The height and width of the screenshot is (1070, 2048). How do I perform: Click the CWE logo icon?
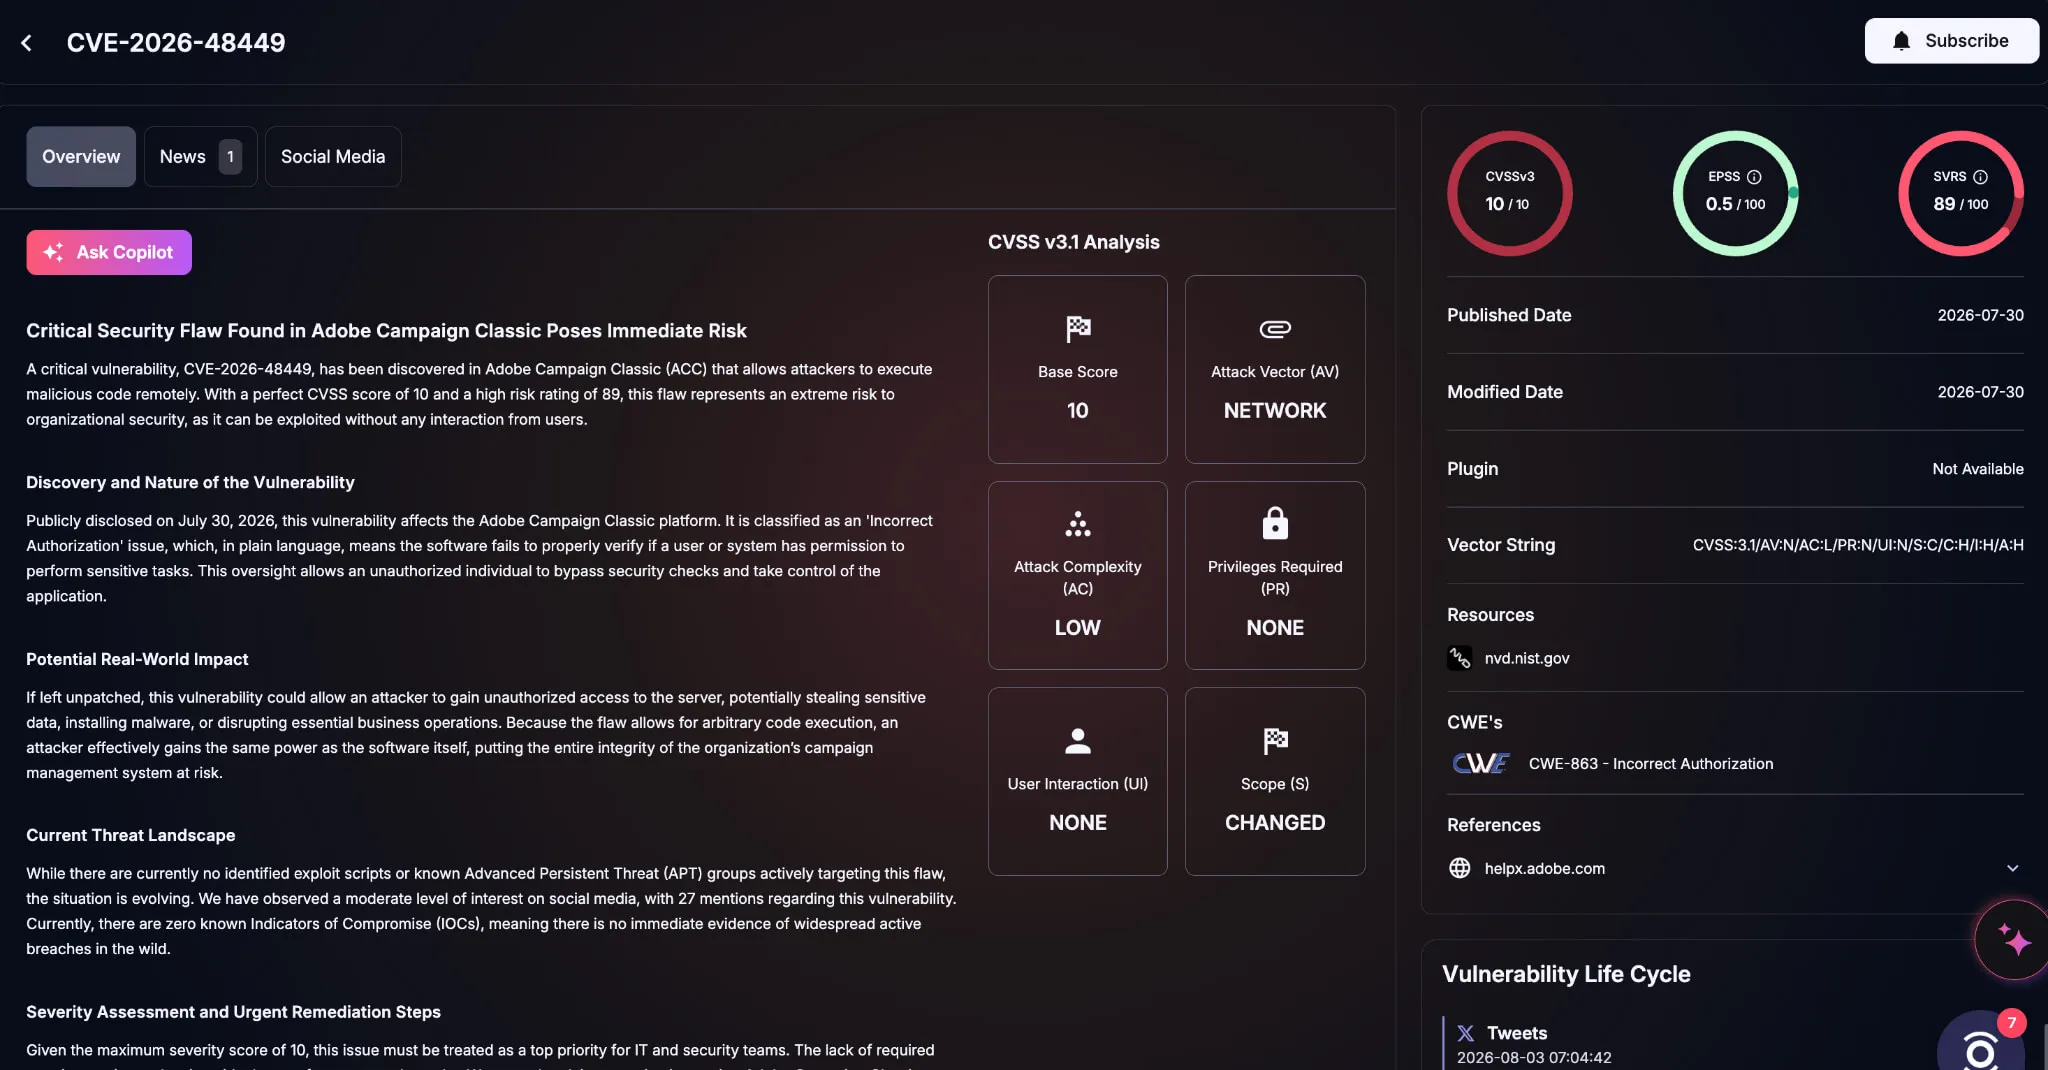click(x=1481, y=764)
